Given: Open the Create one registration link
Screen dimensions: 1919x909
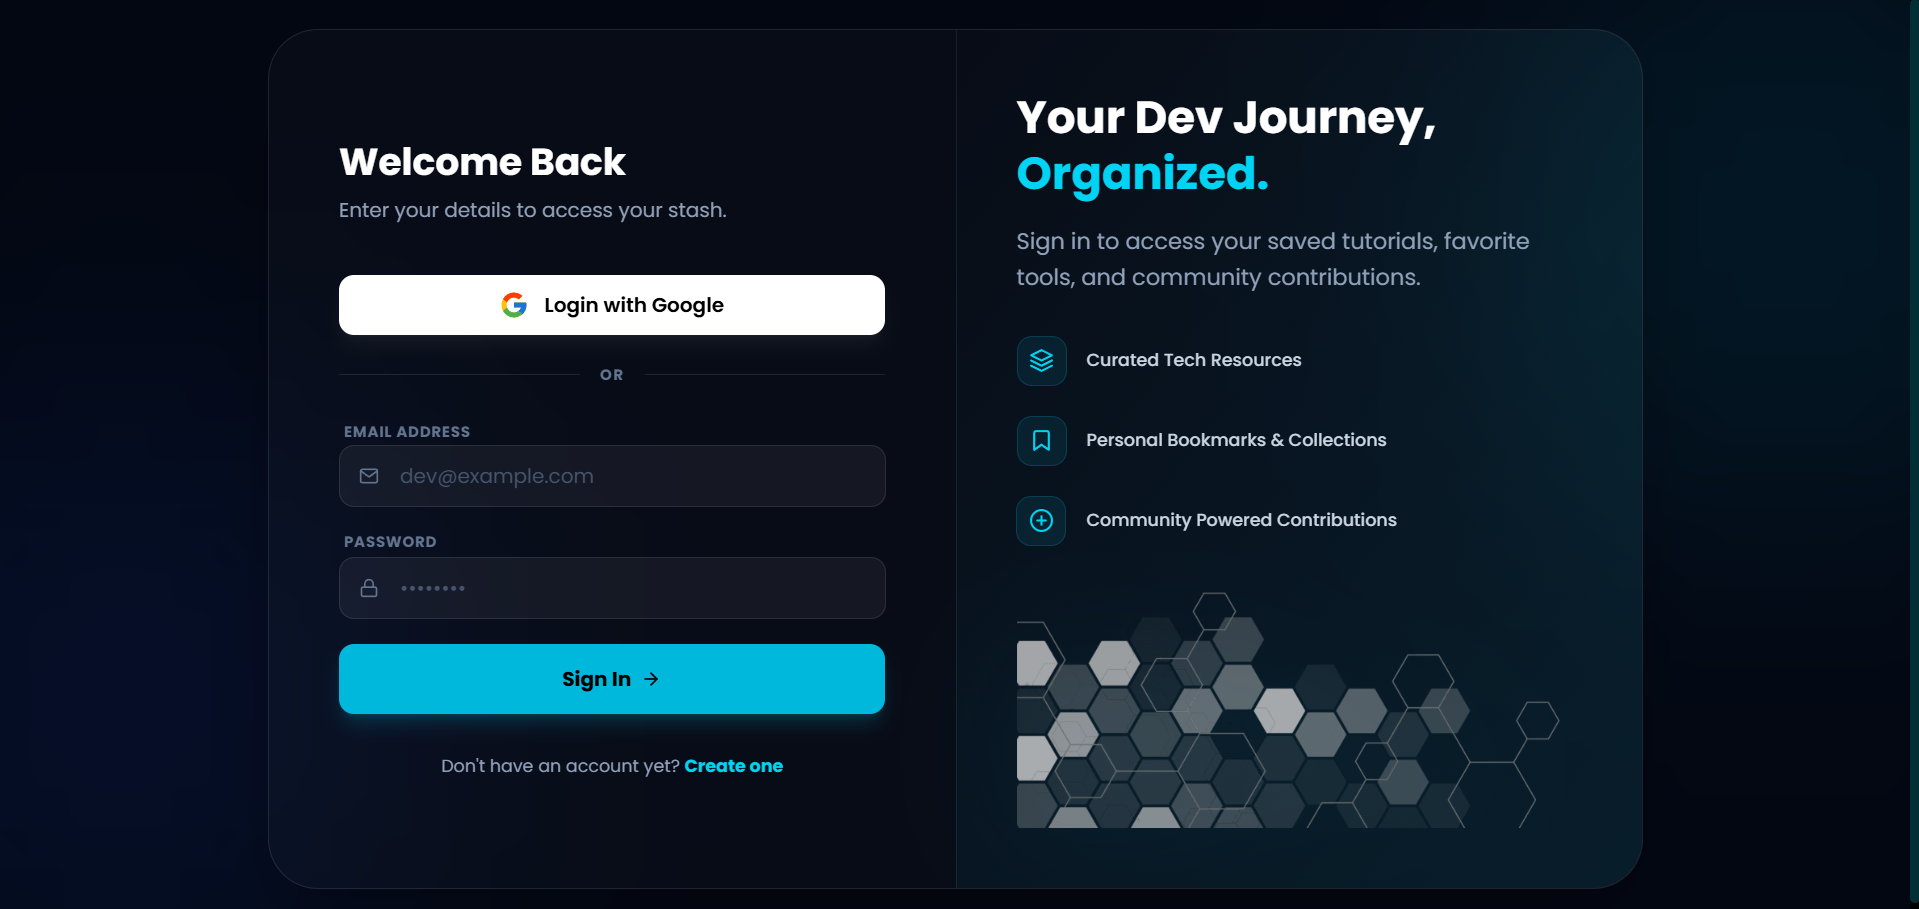Looking at the screenshot, I should coord(733,766).
